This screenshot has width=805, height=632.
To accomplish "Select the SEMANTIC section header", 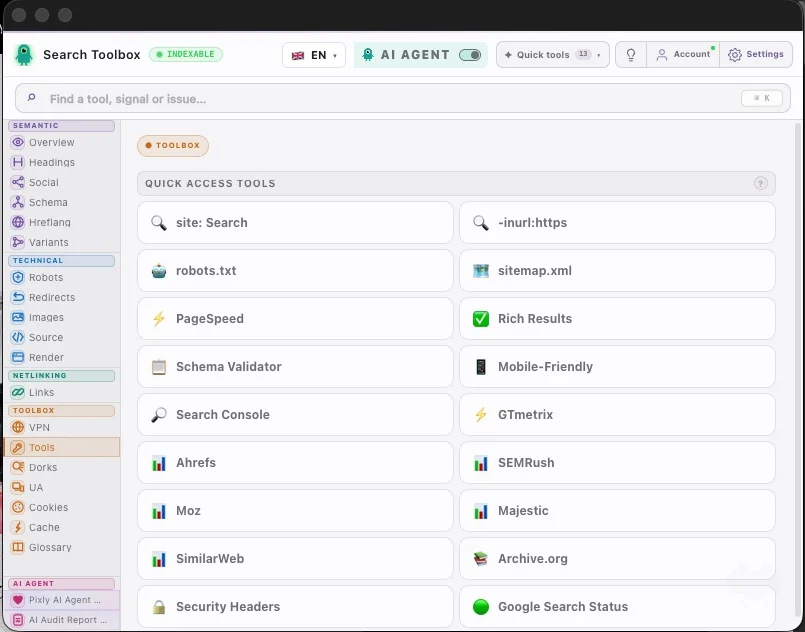I will (62, 125).
